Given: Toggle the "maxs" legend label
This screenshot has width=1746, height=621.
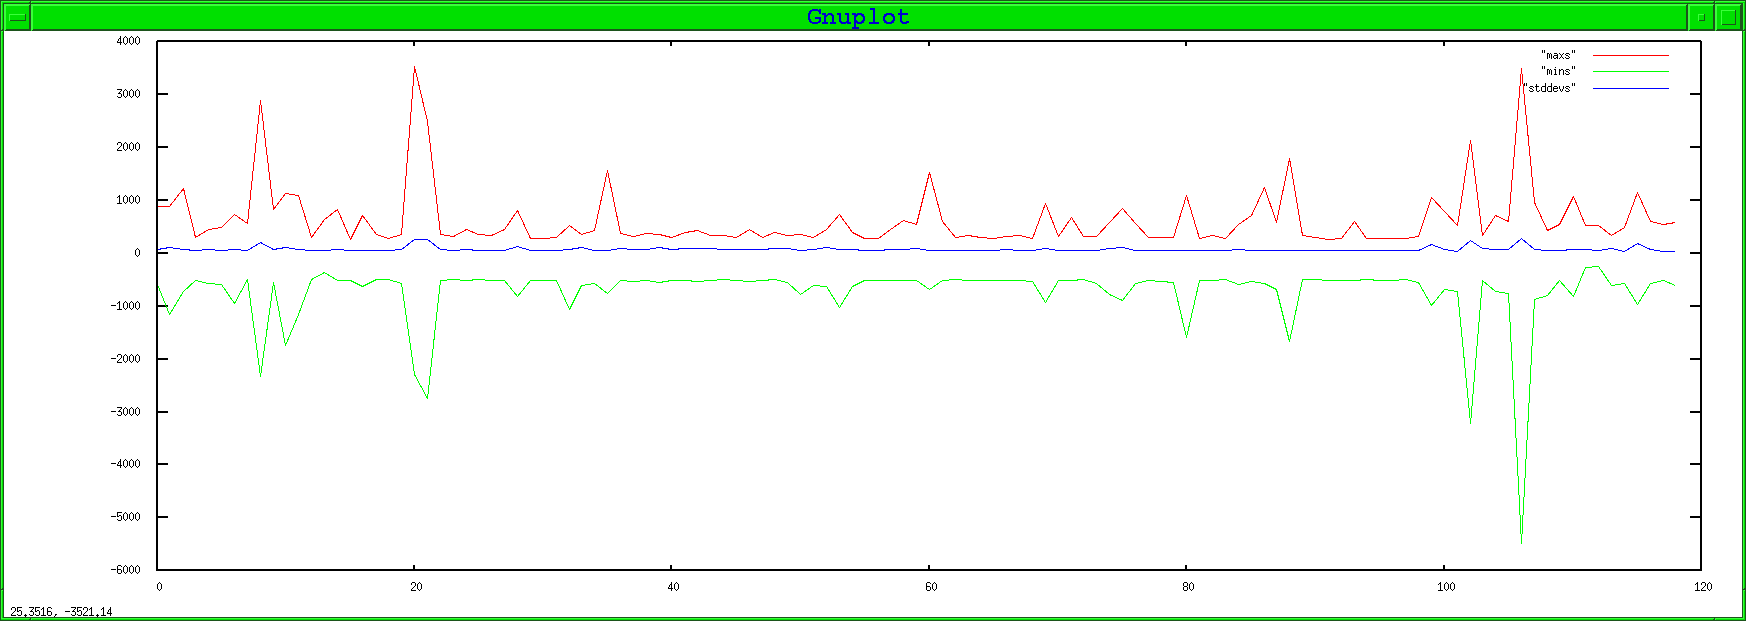Looking at the screenshot, I should (1557, 55).
